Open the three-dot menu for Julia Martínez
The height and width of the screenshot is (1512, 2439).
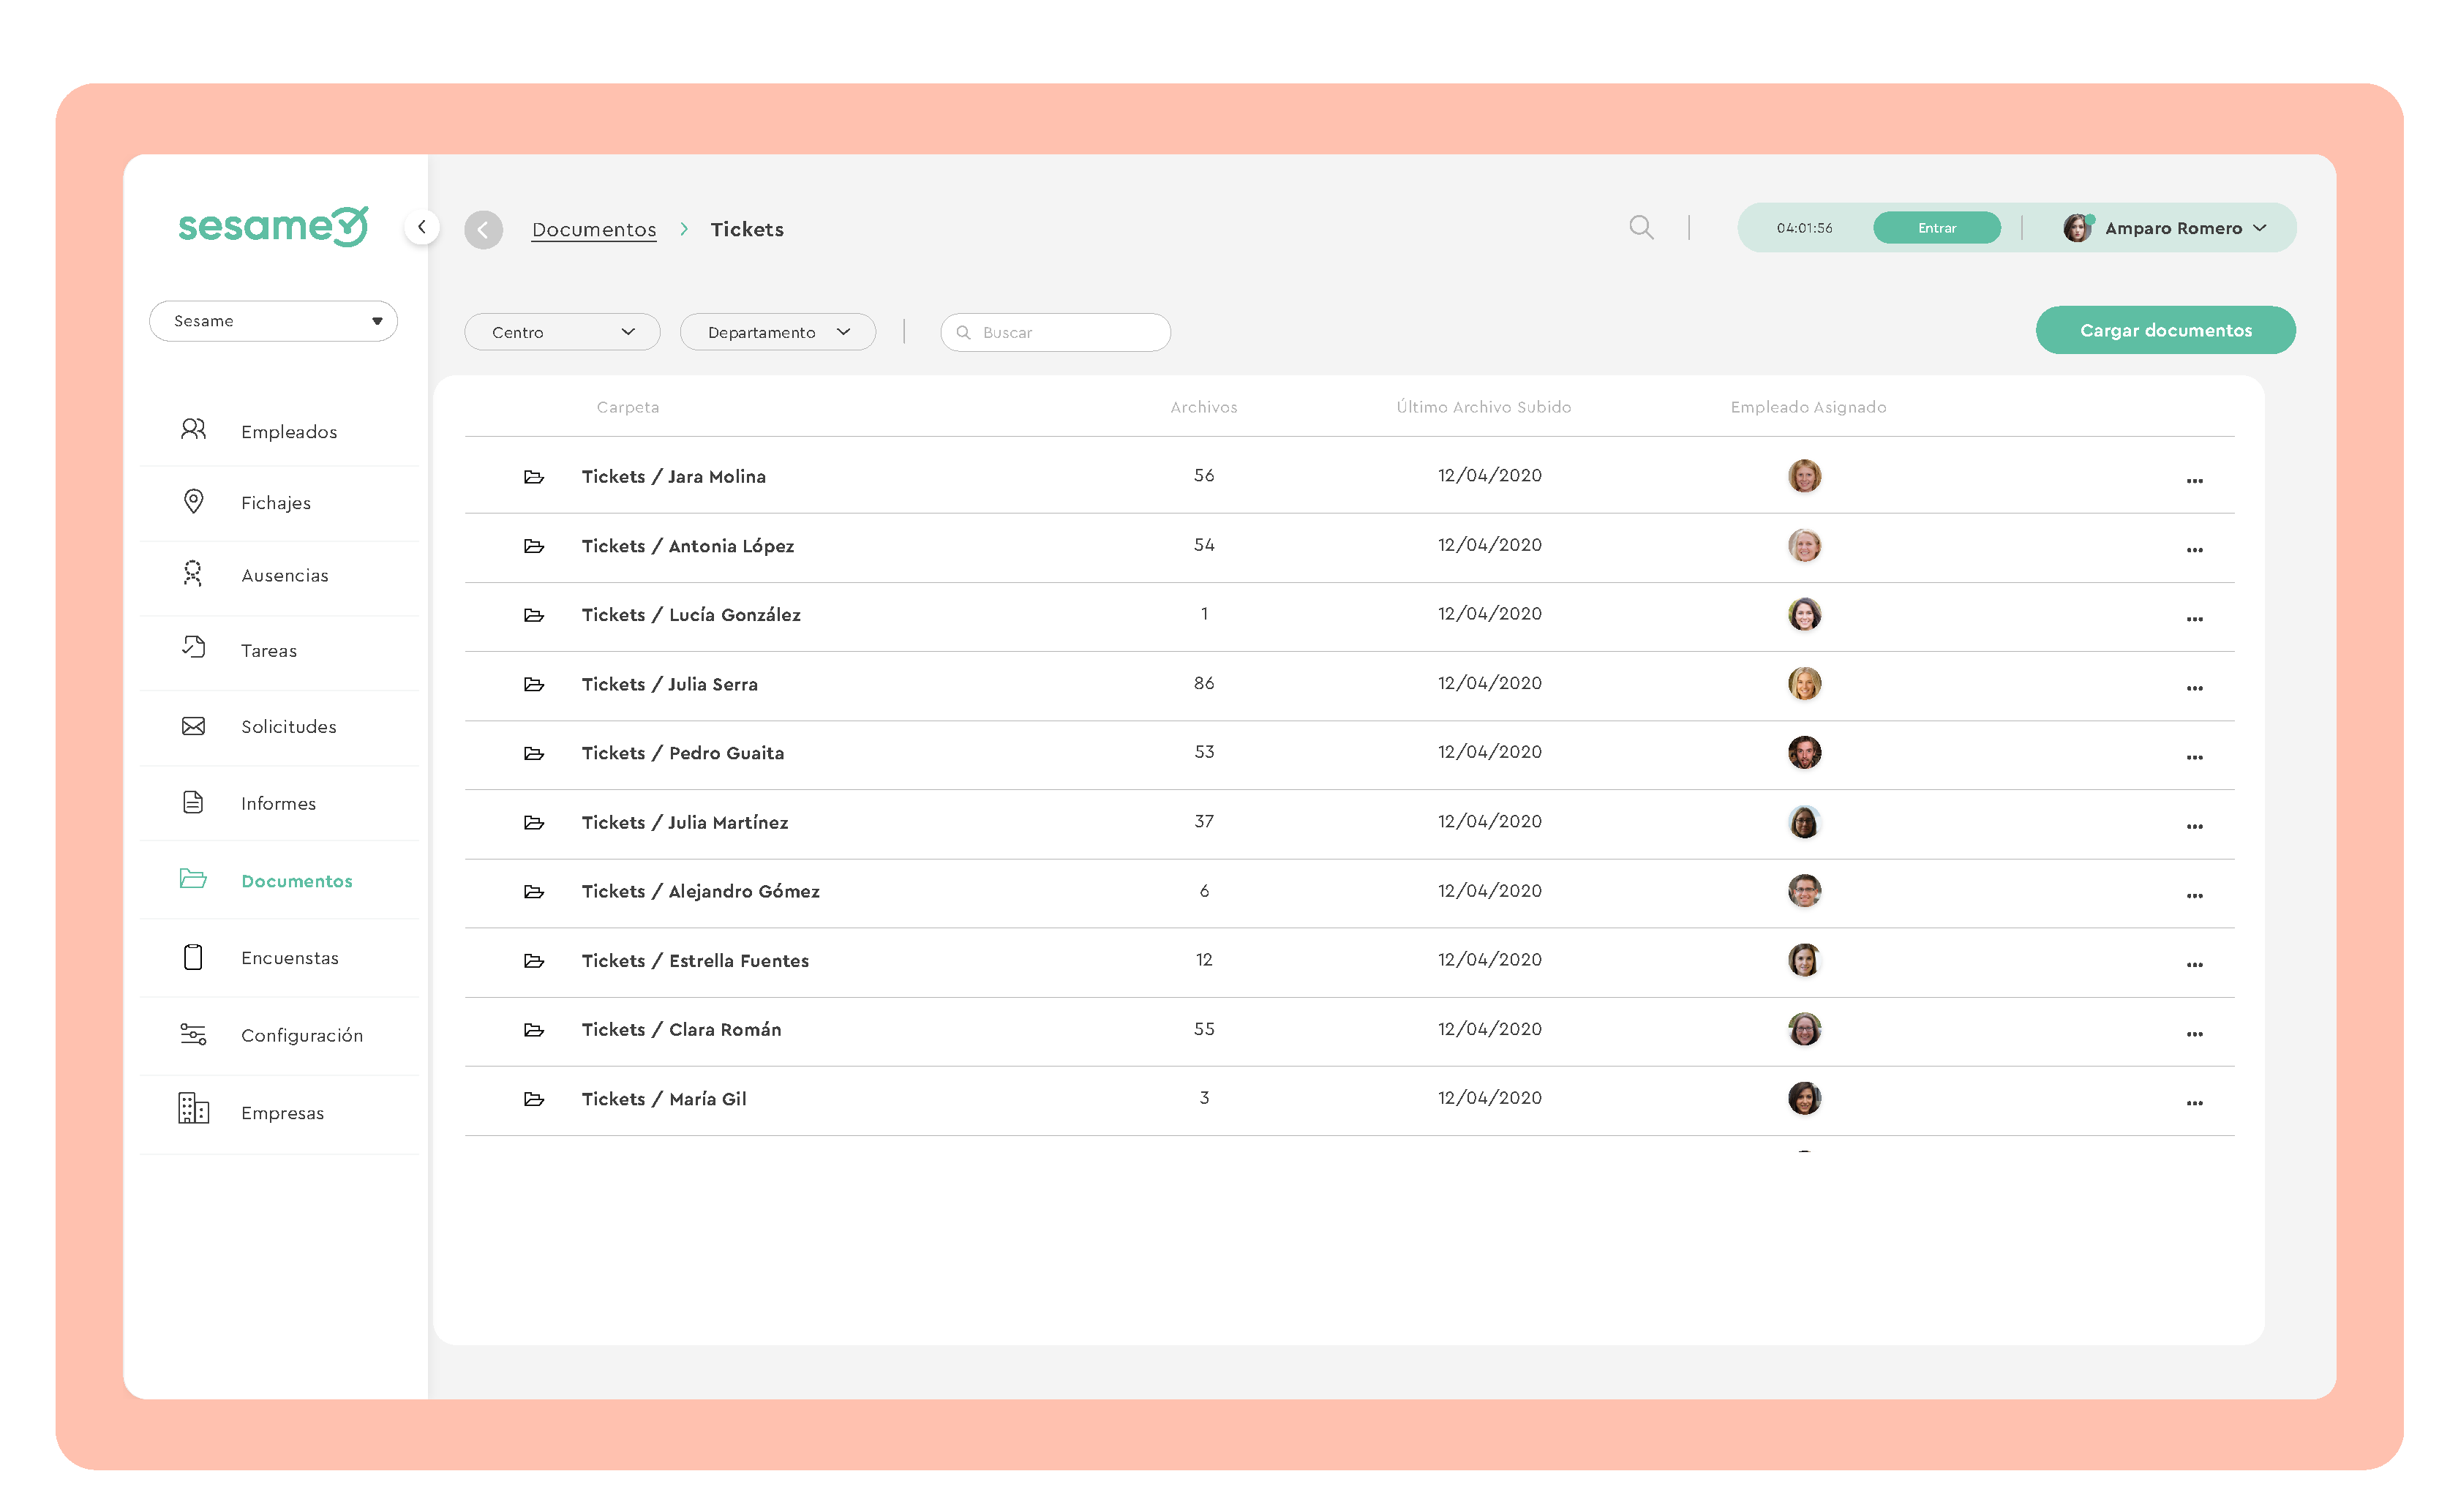(x=2194, y=827)
